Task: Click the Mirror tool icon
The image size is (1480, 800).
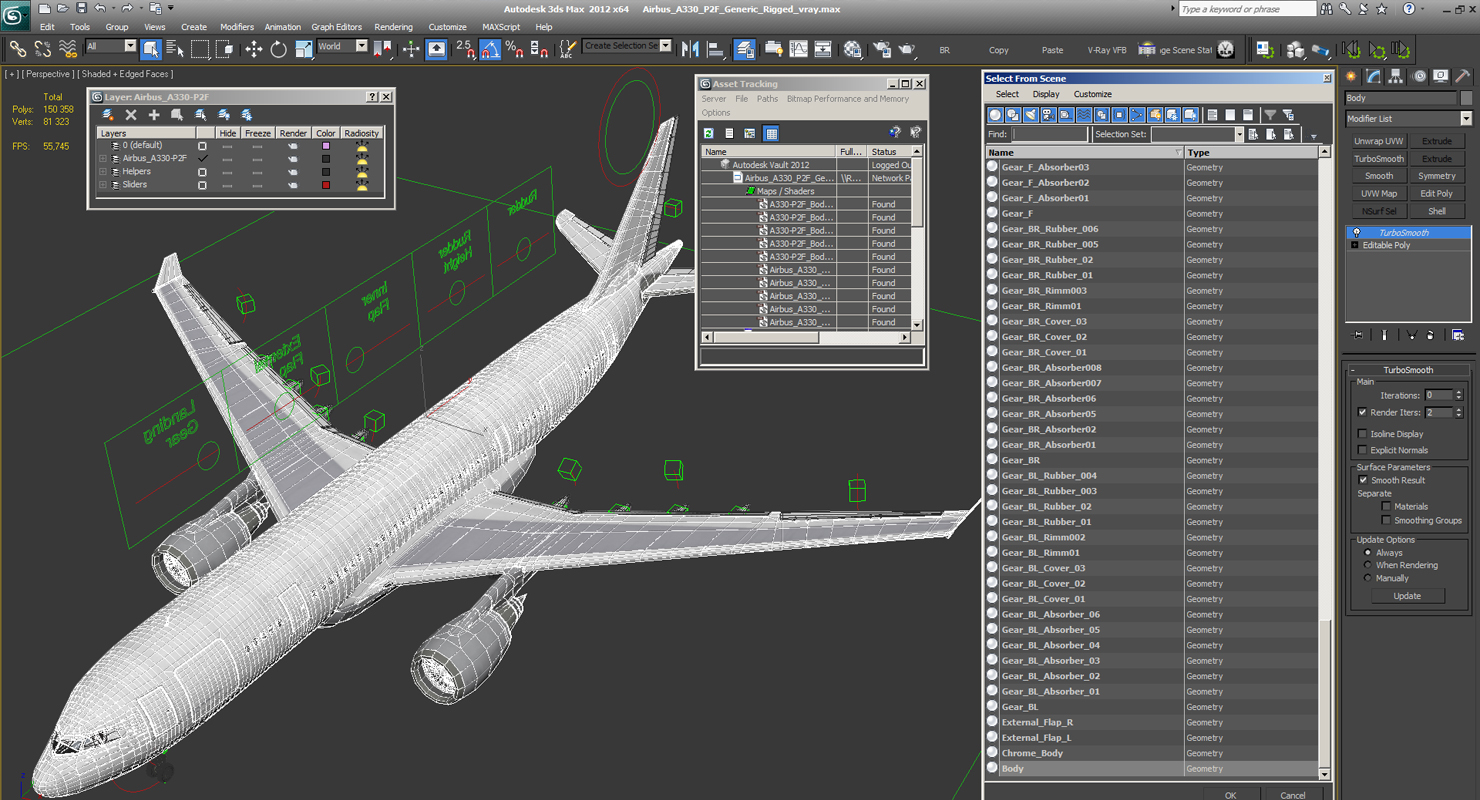Action: tap(690, 49)
